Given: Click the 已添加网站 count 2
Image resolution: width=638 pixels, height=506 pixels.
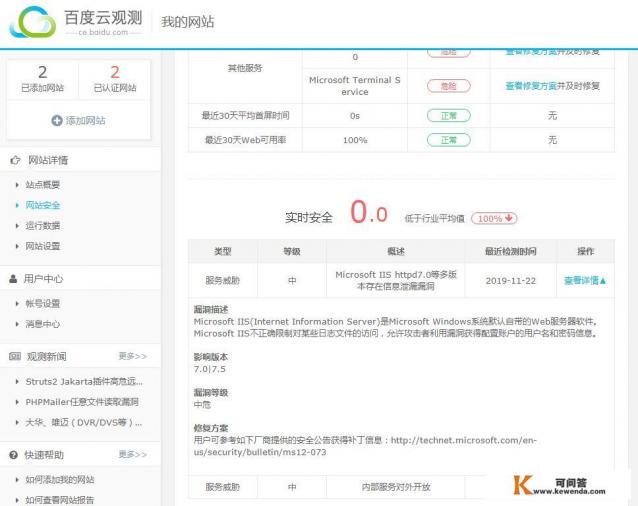Looking at the screenshot, I should (43, 72).
